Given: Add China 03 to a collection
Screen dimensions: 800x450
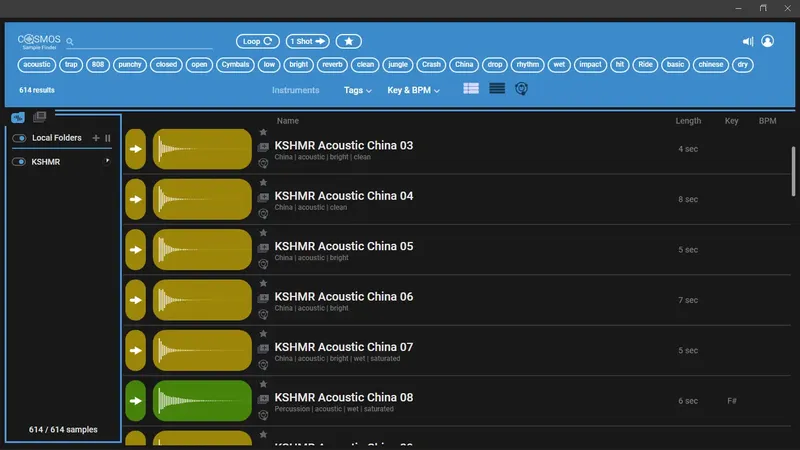Looking at the screenshot, I should pos(263,147).
